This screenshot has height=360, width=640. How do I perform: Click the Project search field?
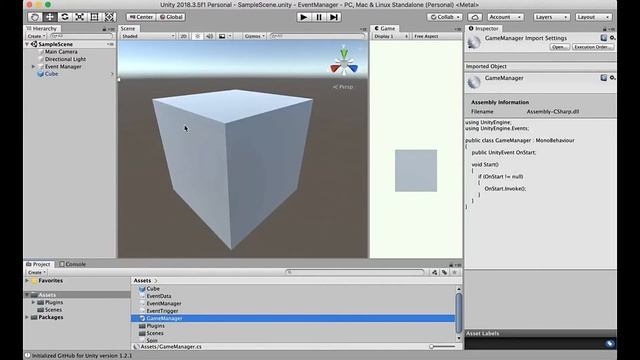click(355, 272)
